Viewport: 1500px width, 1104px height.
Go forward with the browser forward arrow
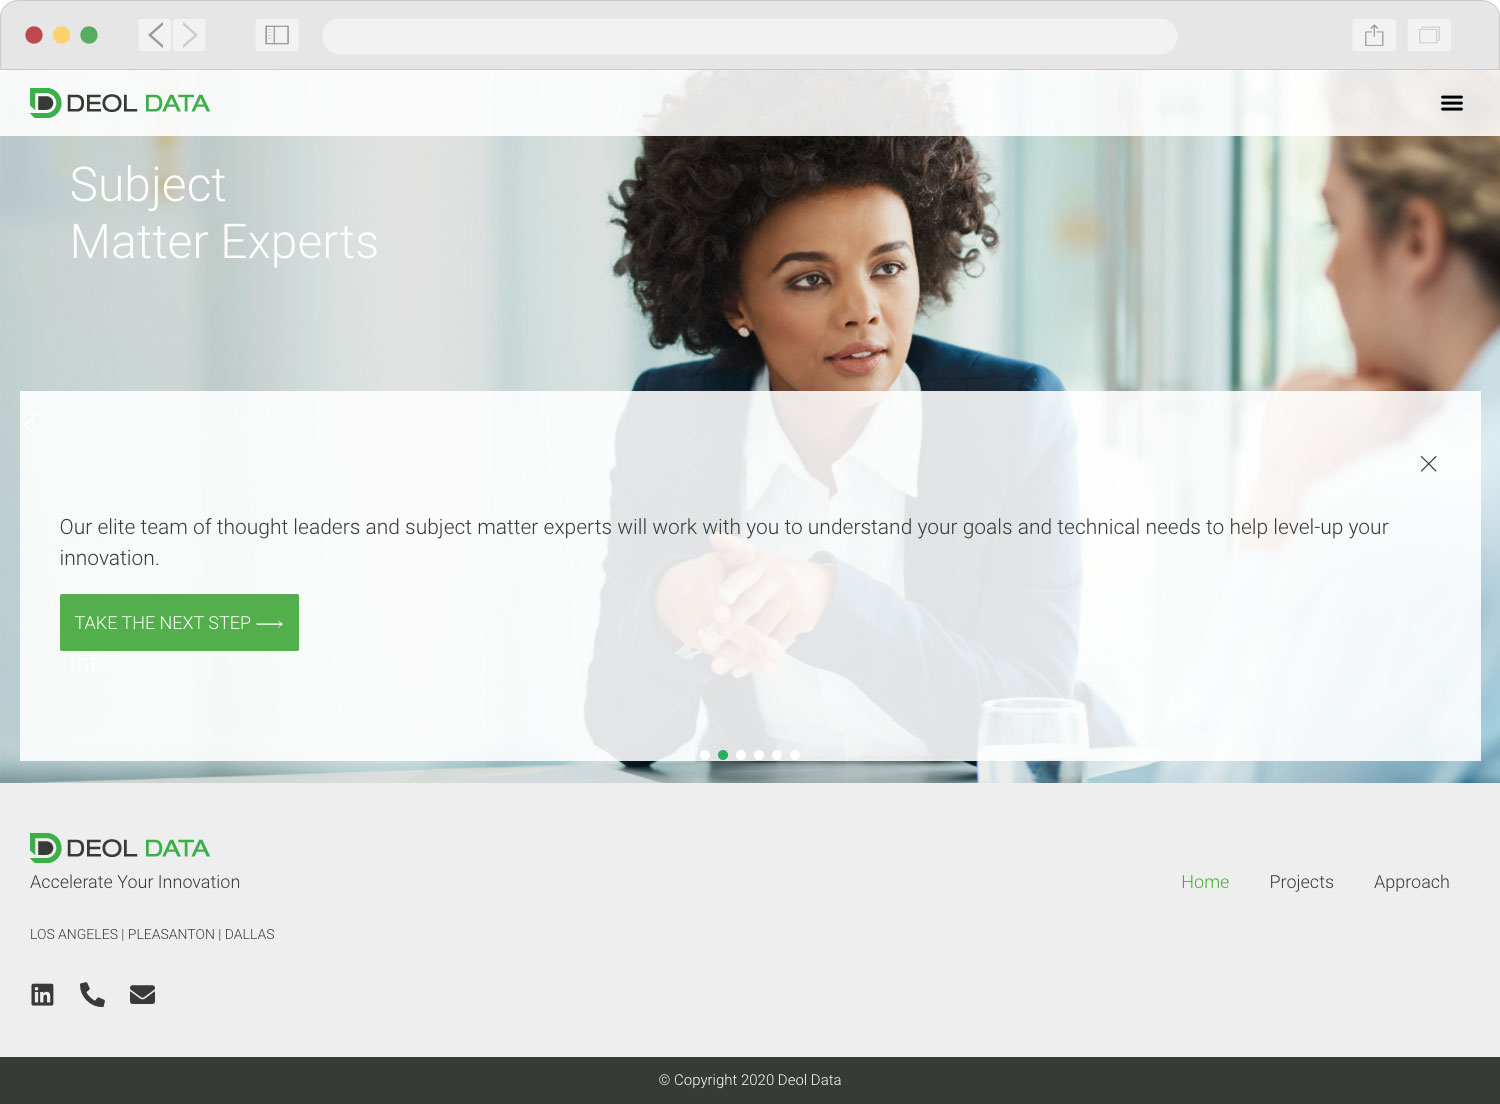pos(189,35)
